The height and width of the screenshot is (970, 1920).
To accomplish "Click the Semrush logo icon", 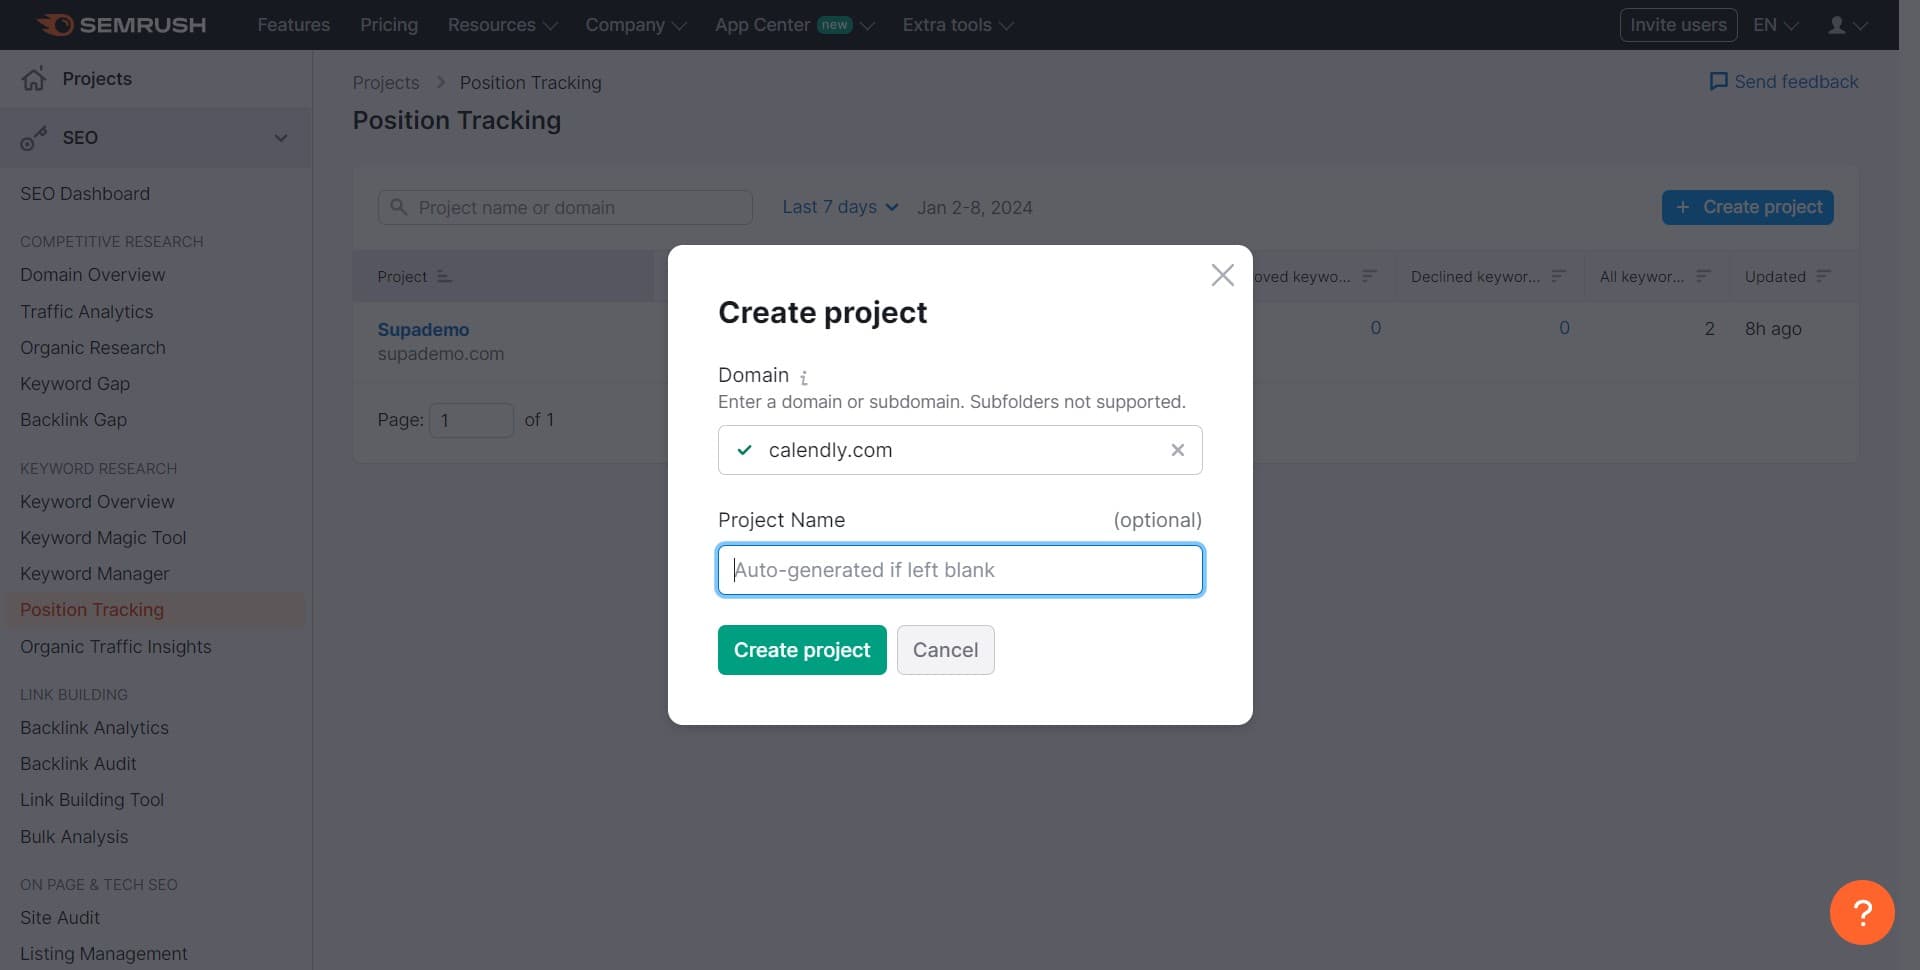I will 56,25.
